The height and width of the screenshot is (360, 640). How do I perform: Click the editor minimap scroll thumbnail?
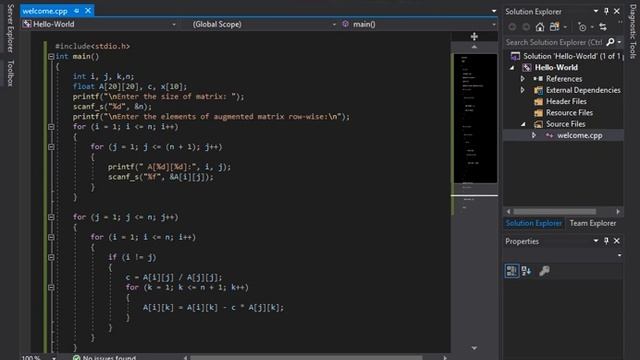pyautogui.click(x=475, y=118)
